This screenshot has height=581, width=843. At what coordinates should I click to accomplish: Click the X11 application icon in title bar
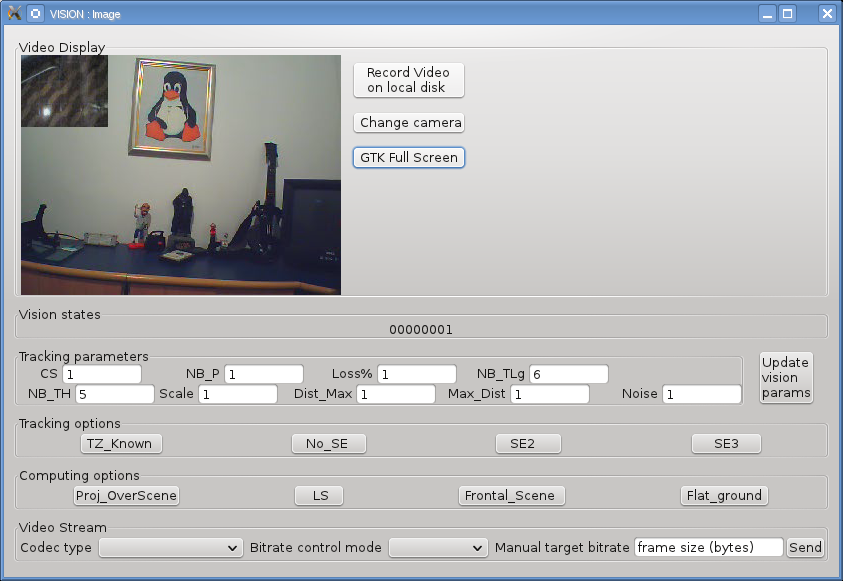tap(15, 13)
